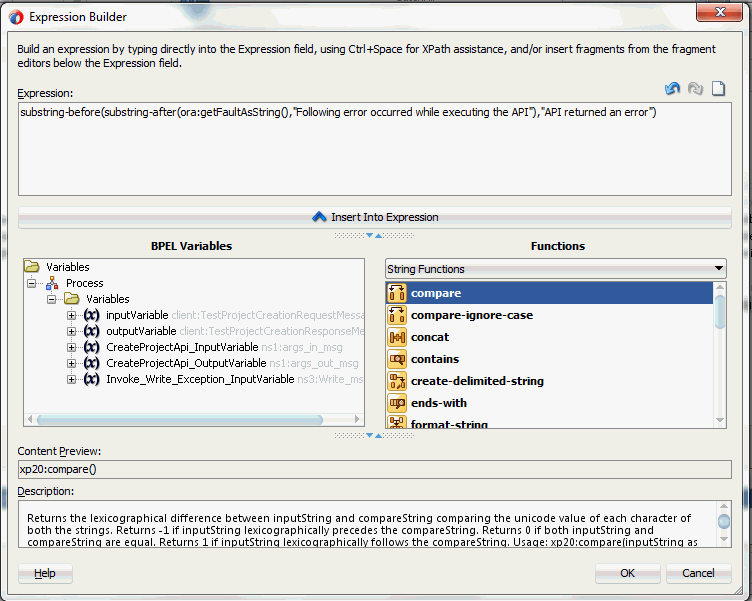
Task: Select the compare-ignore-case function label
Action: tap(472, 315)
